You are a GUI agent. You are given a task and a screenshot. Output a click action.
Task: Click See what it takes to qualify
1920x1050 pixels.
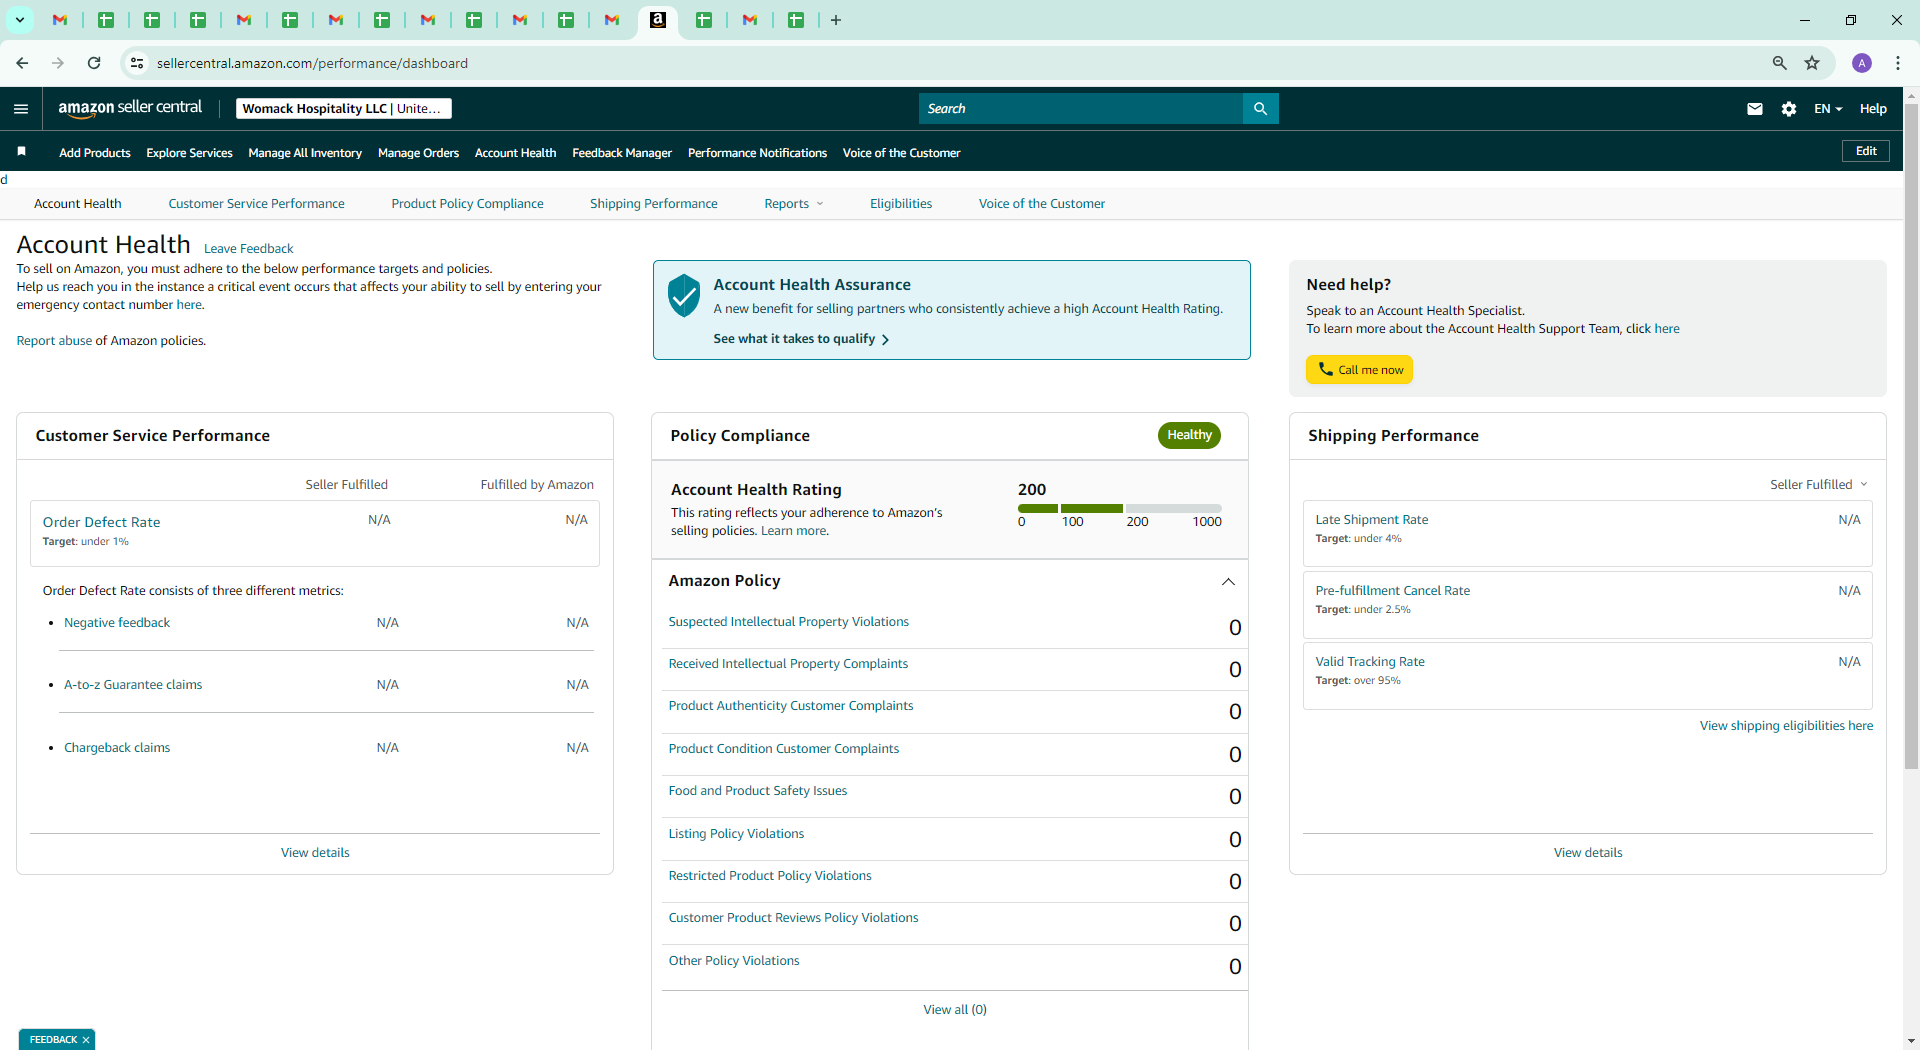(801, 339)
